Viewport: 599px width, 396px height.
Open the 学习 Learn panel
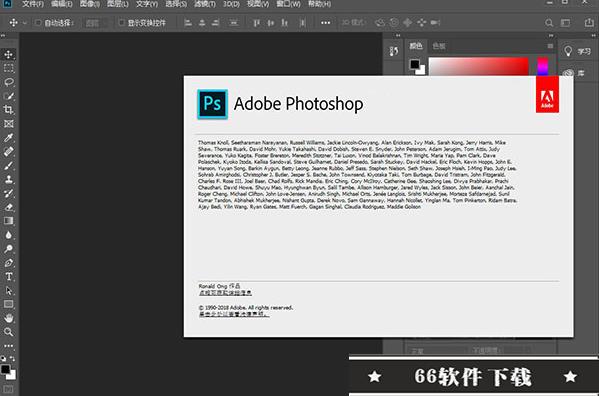tap(577, 51)
